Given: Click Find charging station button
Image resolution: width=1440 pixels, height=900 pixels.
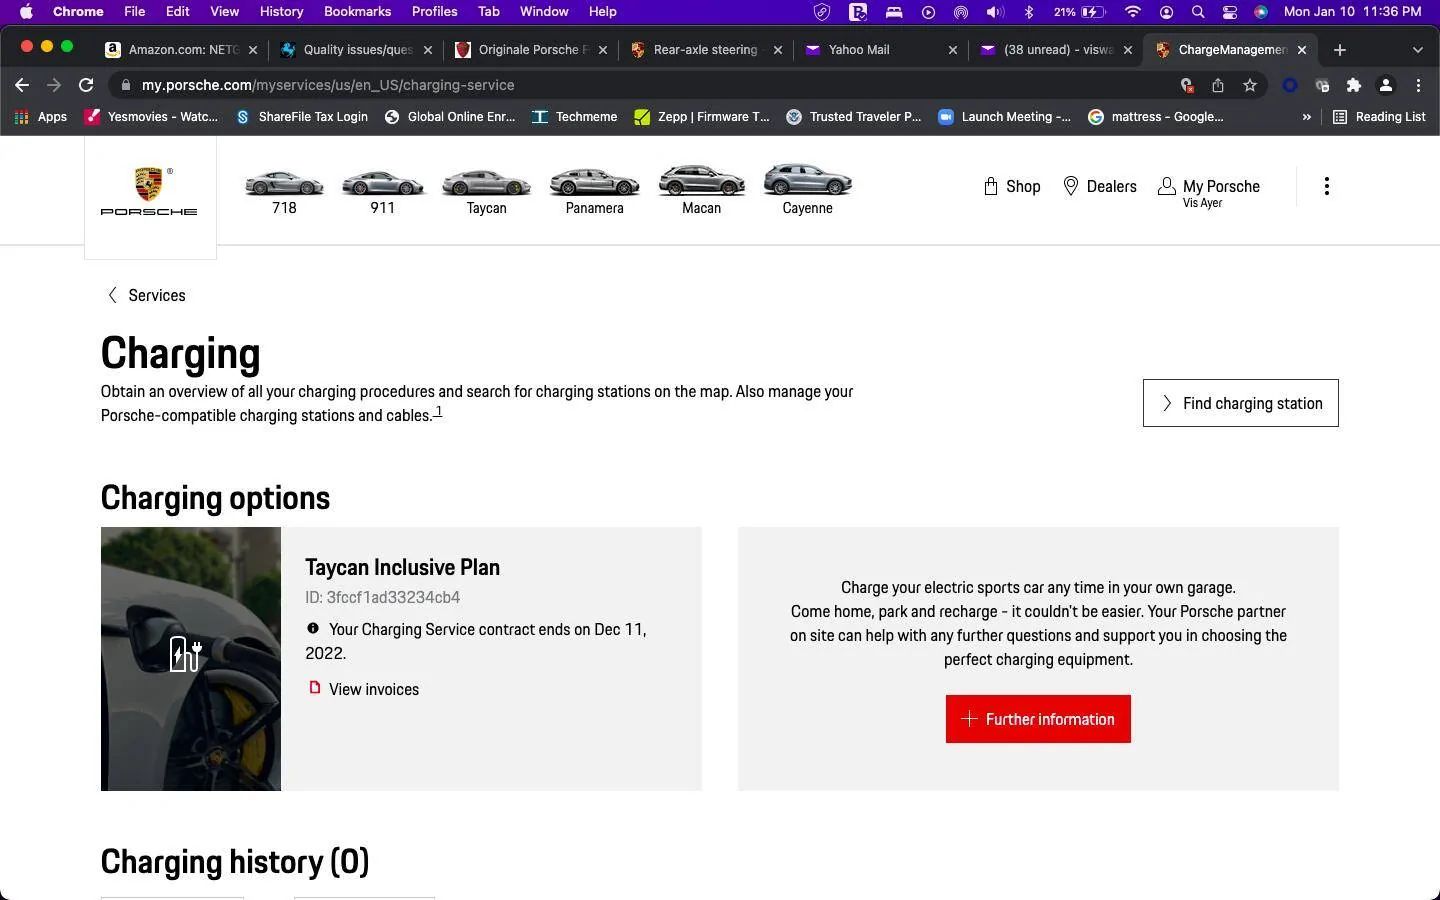Looking at the screenshot, I should (x=1240, y=403).
